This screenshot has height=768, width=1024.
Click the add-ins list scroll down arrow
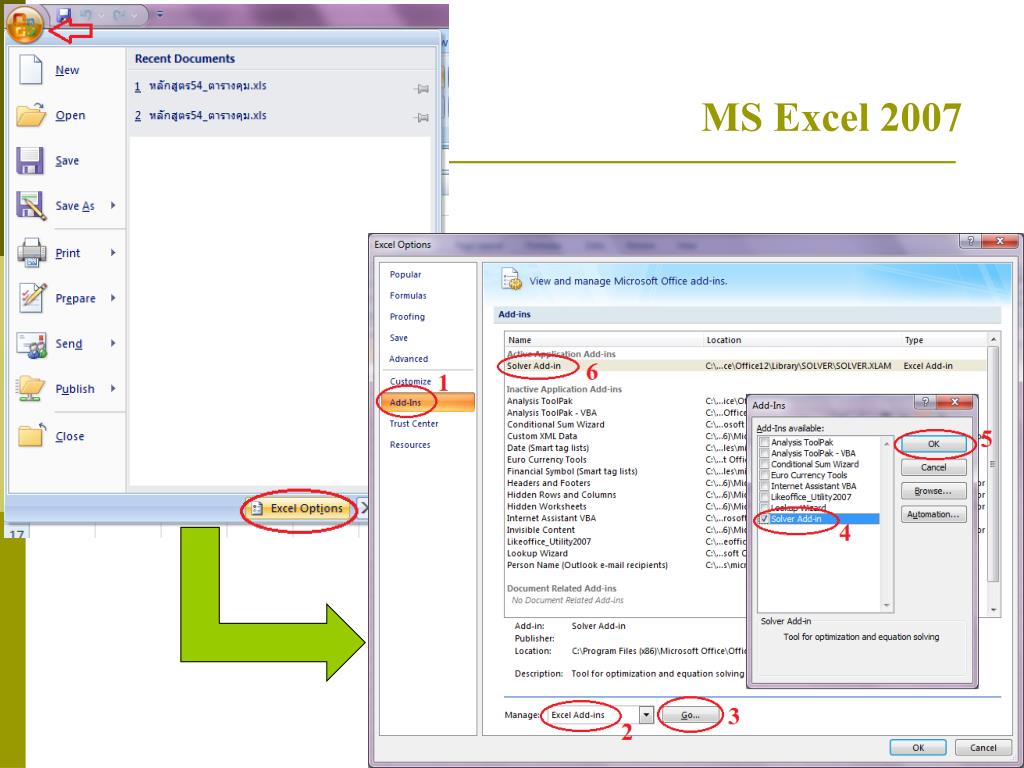tap(993, 610)
